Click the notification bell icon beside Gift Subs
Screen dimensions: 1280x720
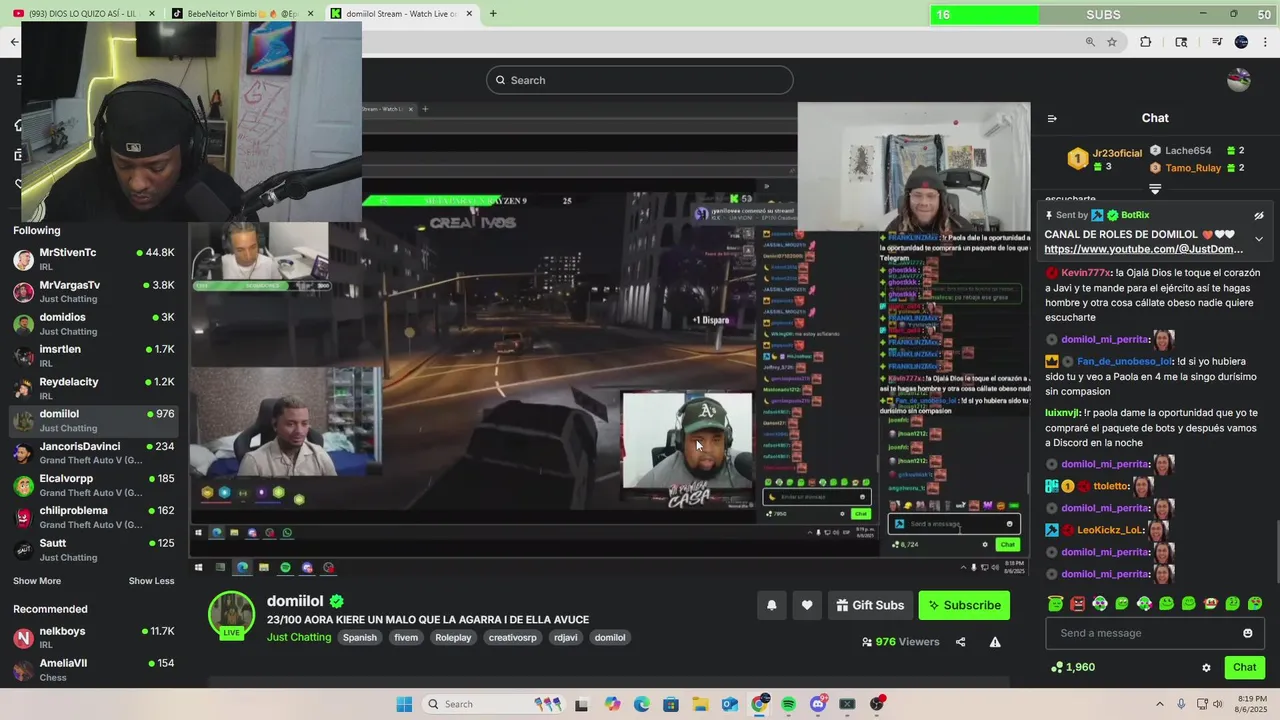pos(771,605)
